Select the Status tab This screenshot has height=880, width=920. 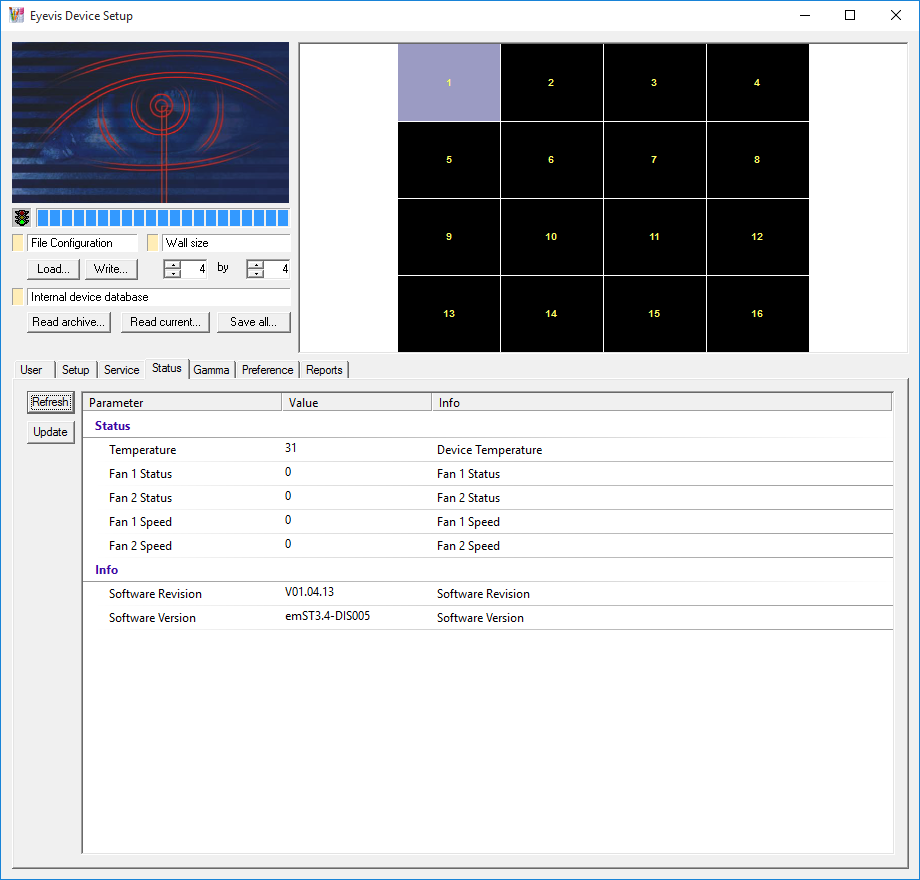pyautogui.click(x=167, y=368)
